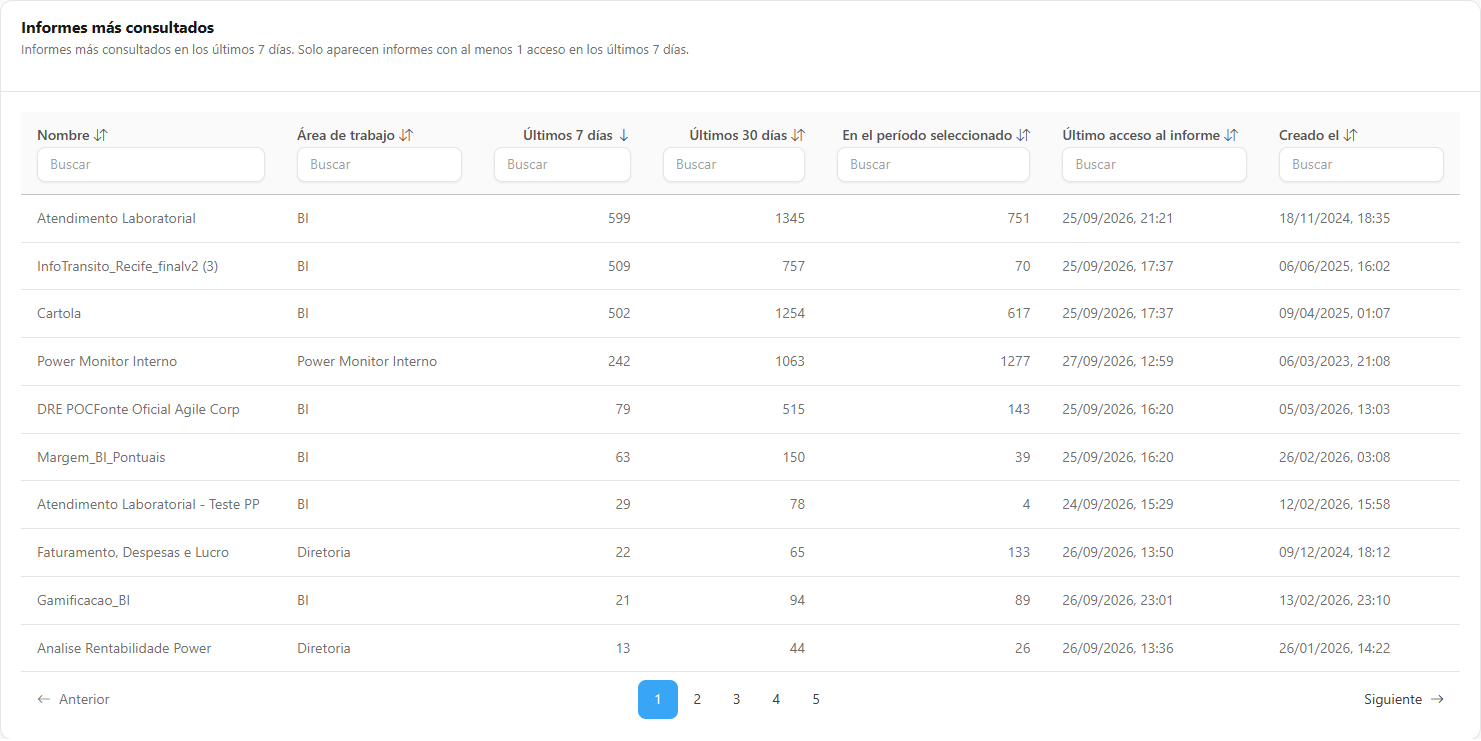Click search box under Creado el
Image resolution: width=1481 pixels, height=741 pixels.
[x=1361, y=165]
